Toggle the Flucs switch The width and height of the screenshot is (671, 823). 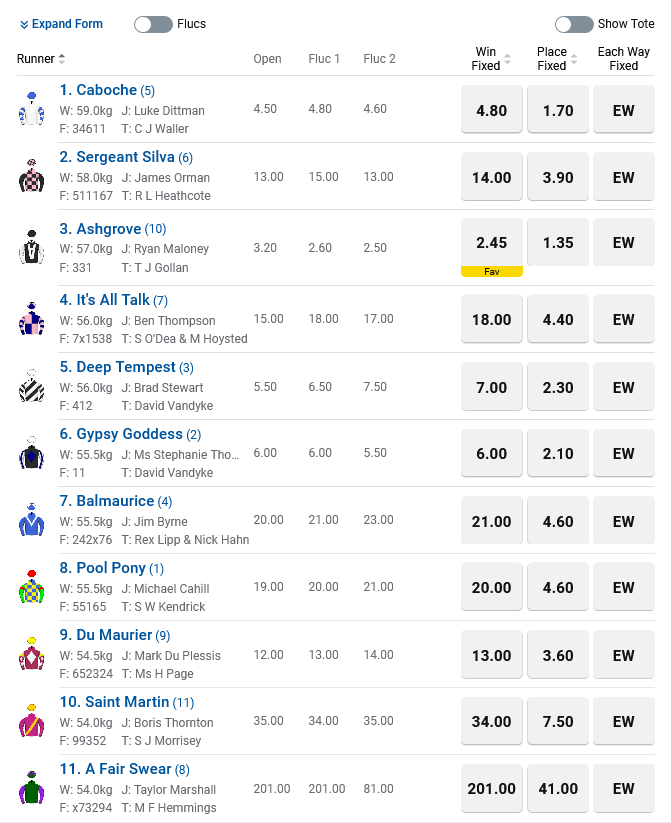(153, 24)
